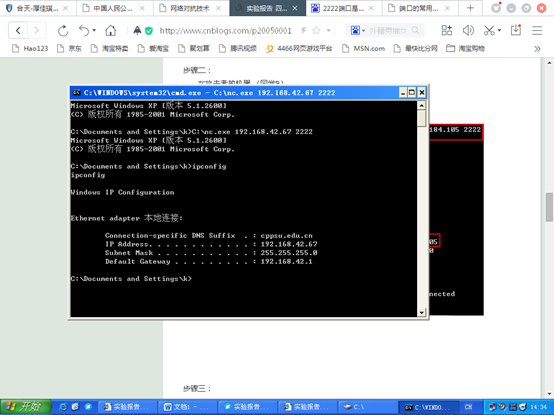The width and height of the screenshot is (554, 415).
Task: Open the Windows 开始 start button
Action: pos(26,407)
